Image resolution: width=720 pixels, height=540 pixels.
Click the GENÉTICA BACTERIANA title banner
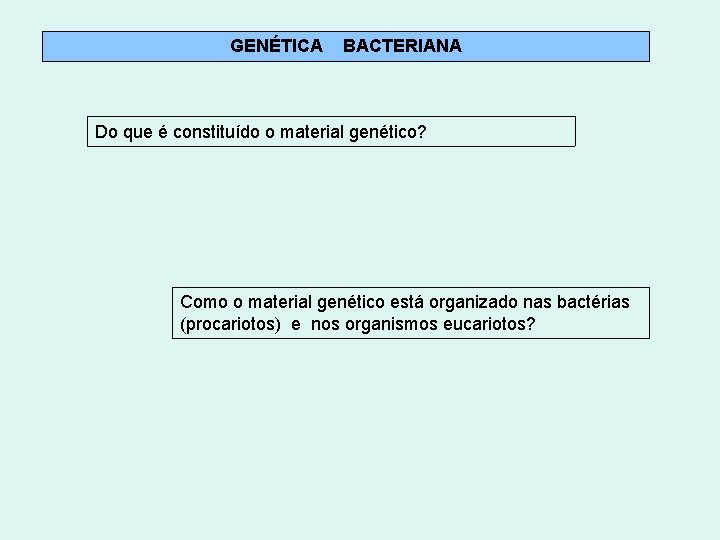pyautogui.click(x=345, y=46)
